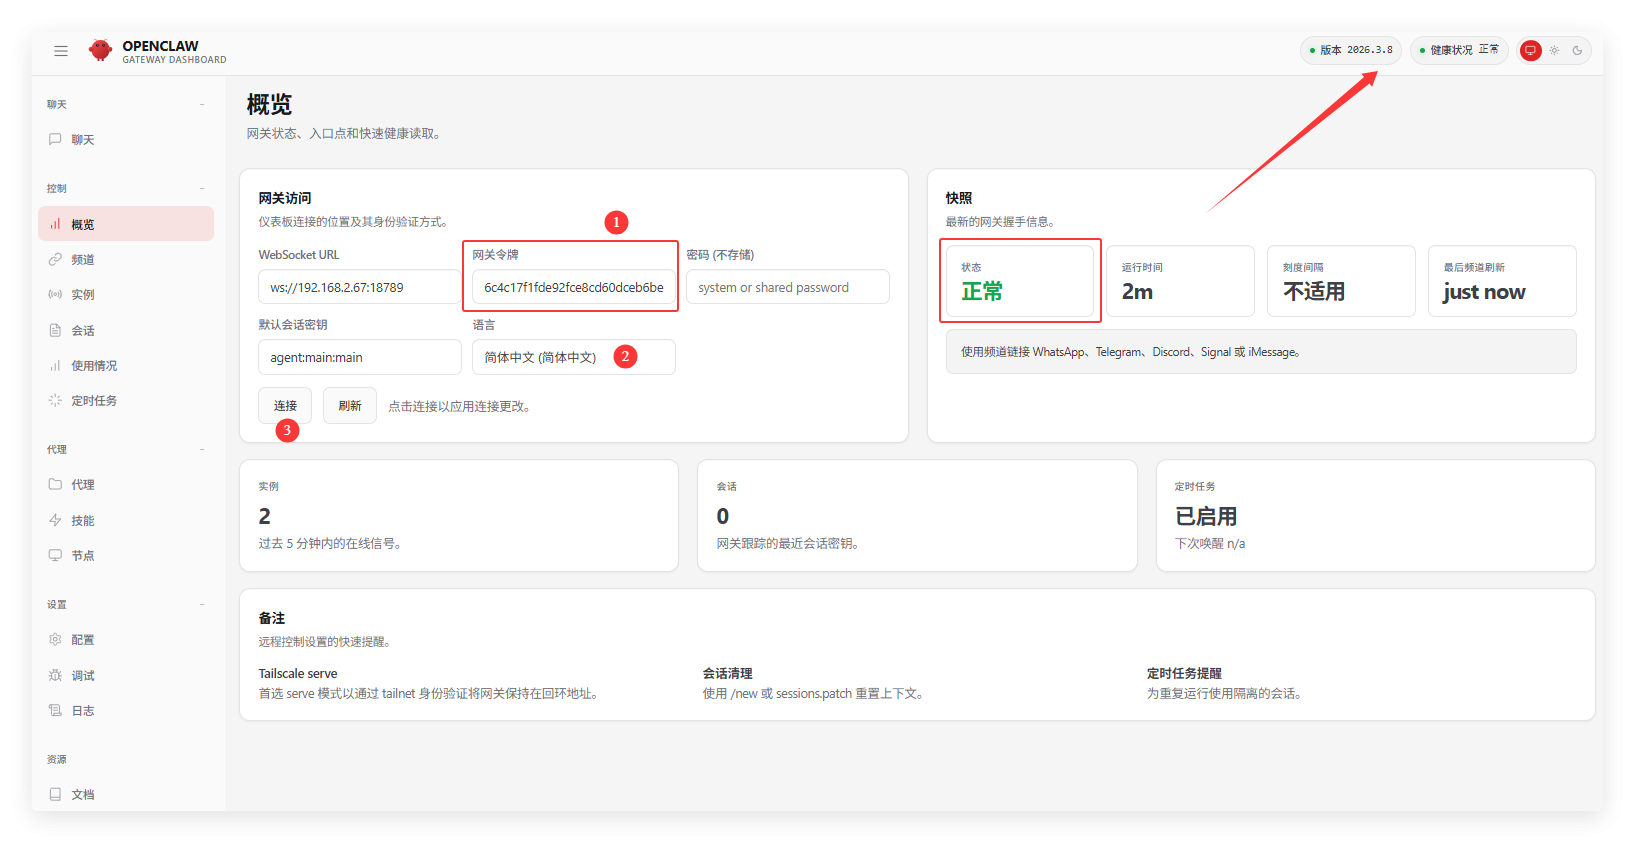Open 实例 broadcast icon in sidebar

click(55, 295)
